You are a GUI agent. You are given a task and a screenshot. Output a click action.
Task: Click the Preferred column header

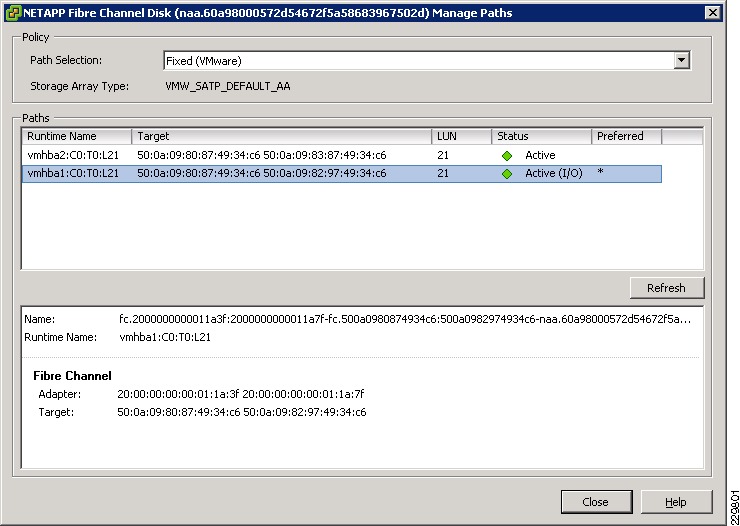626,136
